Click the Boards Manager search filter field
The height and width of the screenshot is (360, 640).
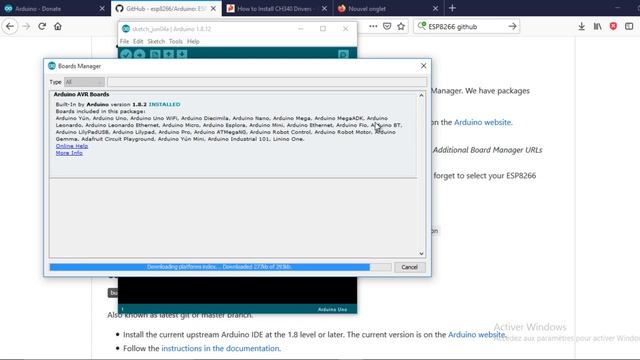click(x=267, y=82)
